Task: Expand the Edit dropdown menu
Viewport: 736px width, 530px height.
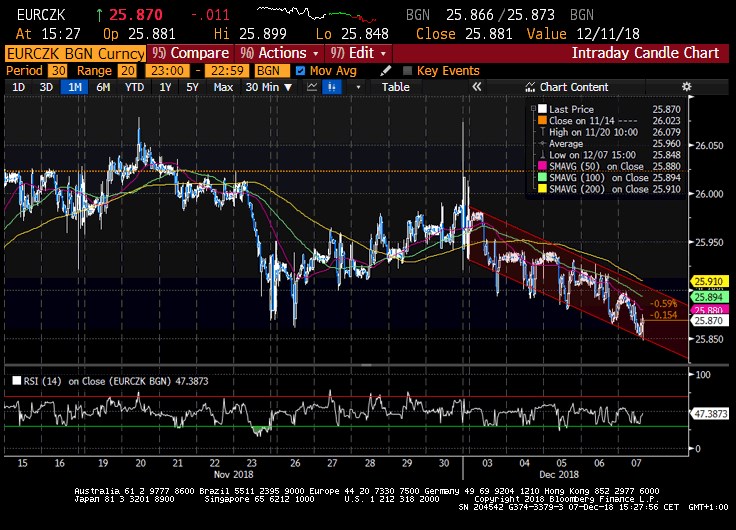Action: (x=363, y=53)
